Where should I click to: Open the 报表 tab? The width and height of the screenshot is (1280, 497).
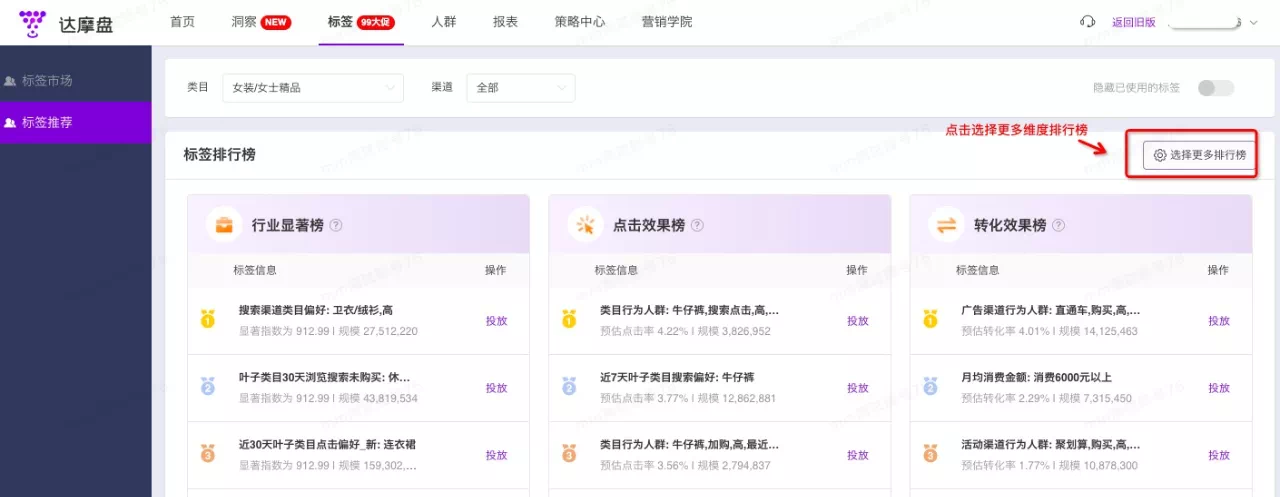(x=506, y=22)
